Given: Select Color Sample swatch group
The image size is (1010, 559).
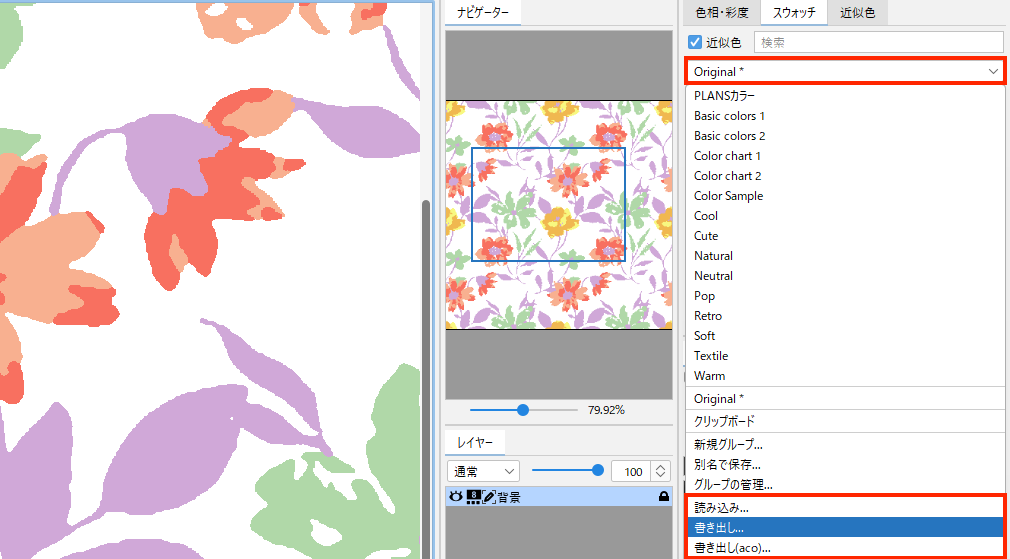Looking at the screenshot, I should click(846, 196).
